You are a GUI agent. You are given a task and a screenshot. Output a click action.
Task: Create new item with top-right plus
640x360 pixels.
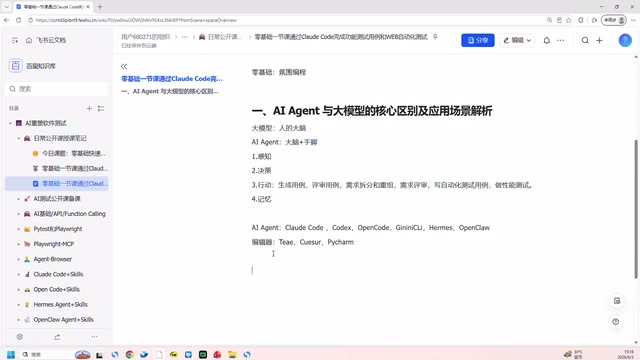tap(599, 40)
